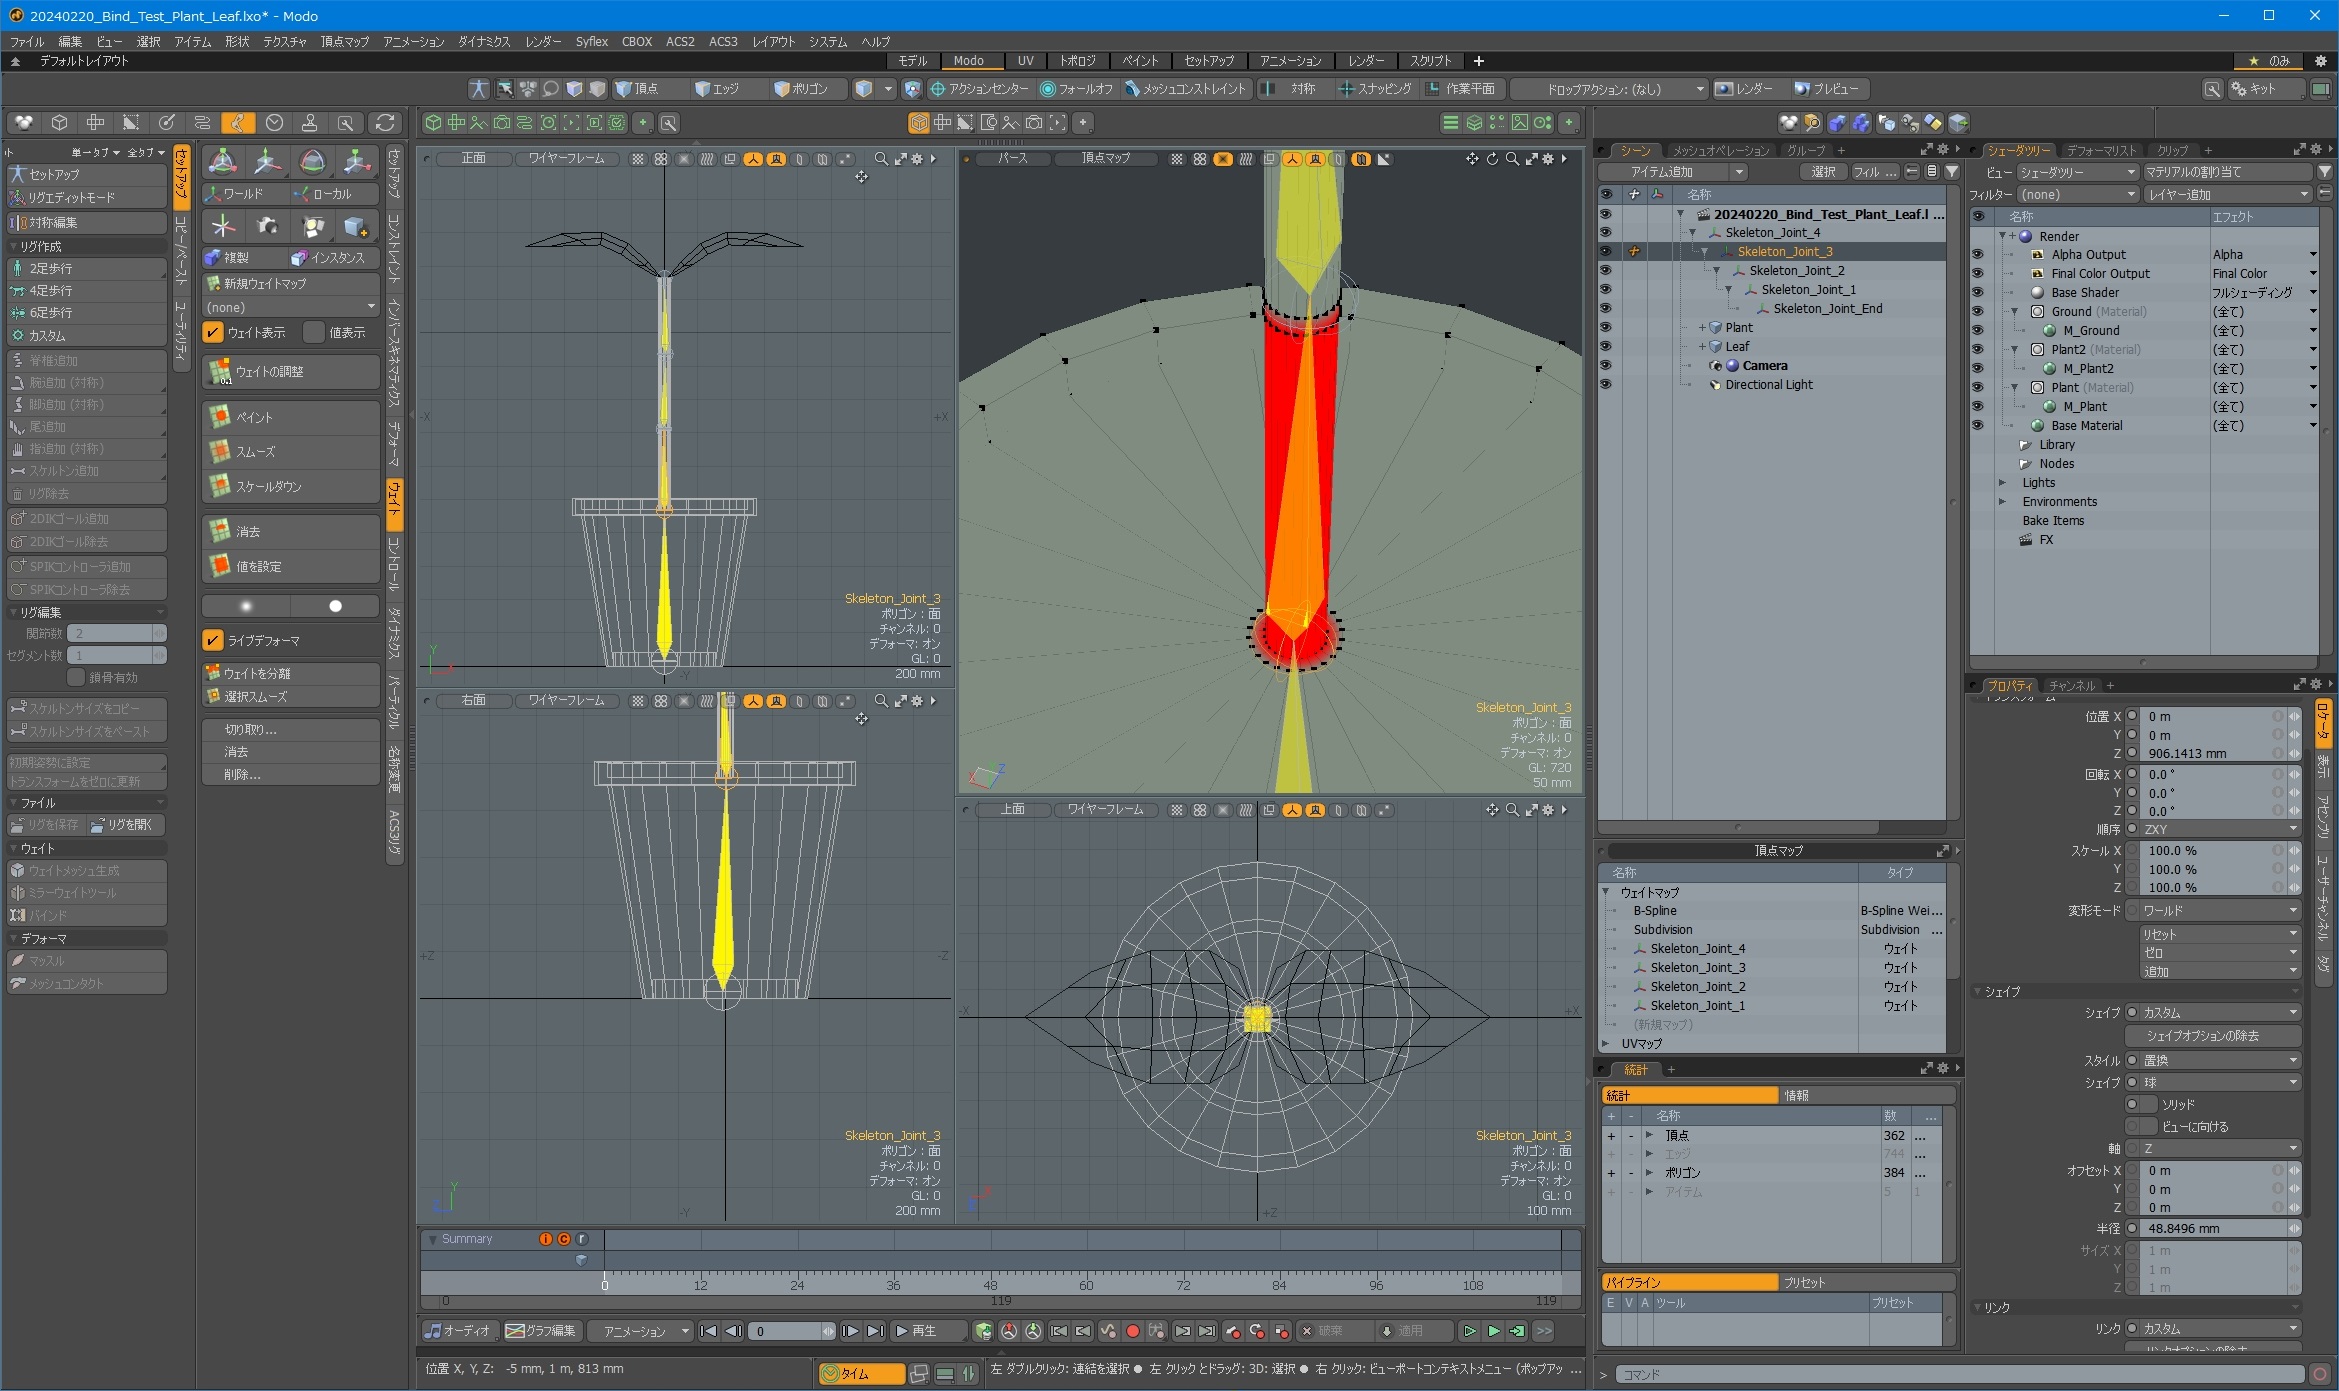Image resolution: width=2339 pixels, height=1391 pixels.
Task: Hide Skeleton_Joint_4 with its eye icon
Action: pos(1605,233)
